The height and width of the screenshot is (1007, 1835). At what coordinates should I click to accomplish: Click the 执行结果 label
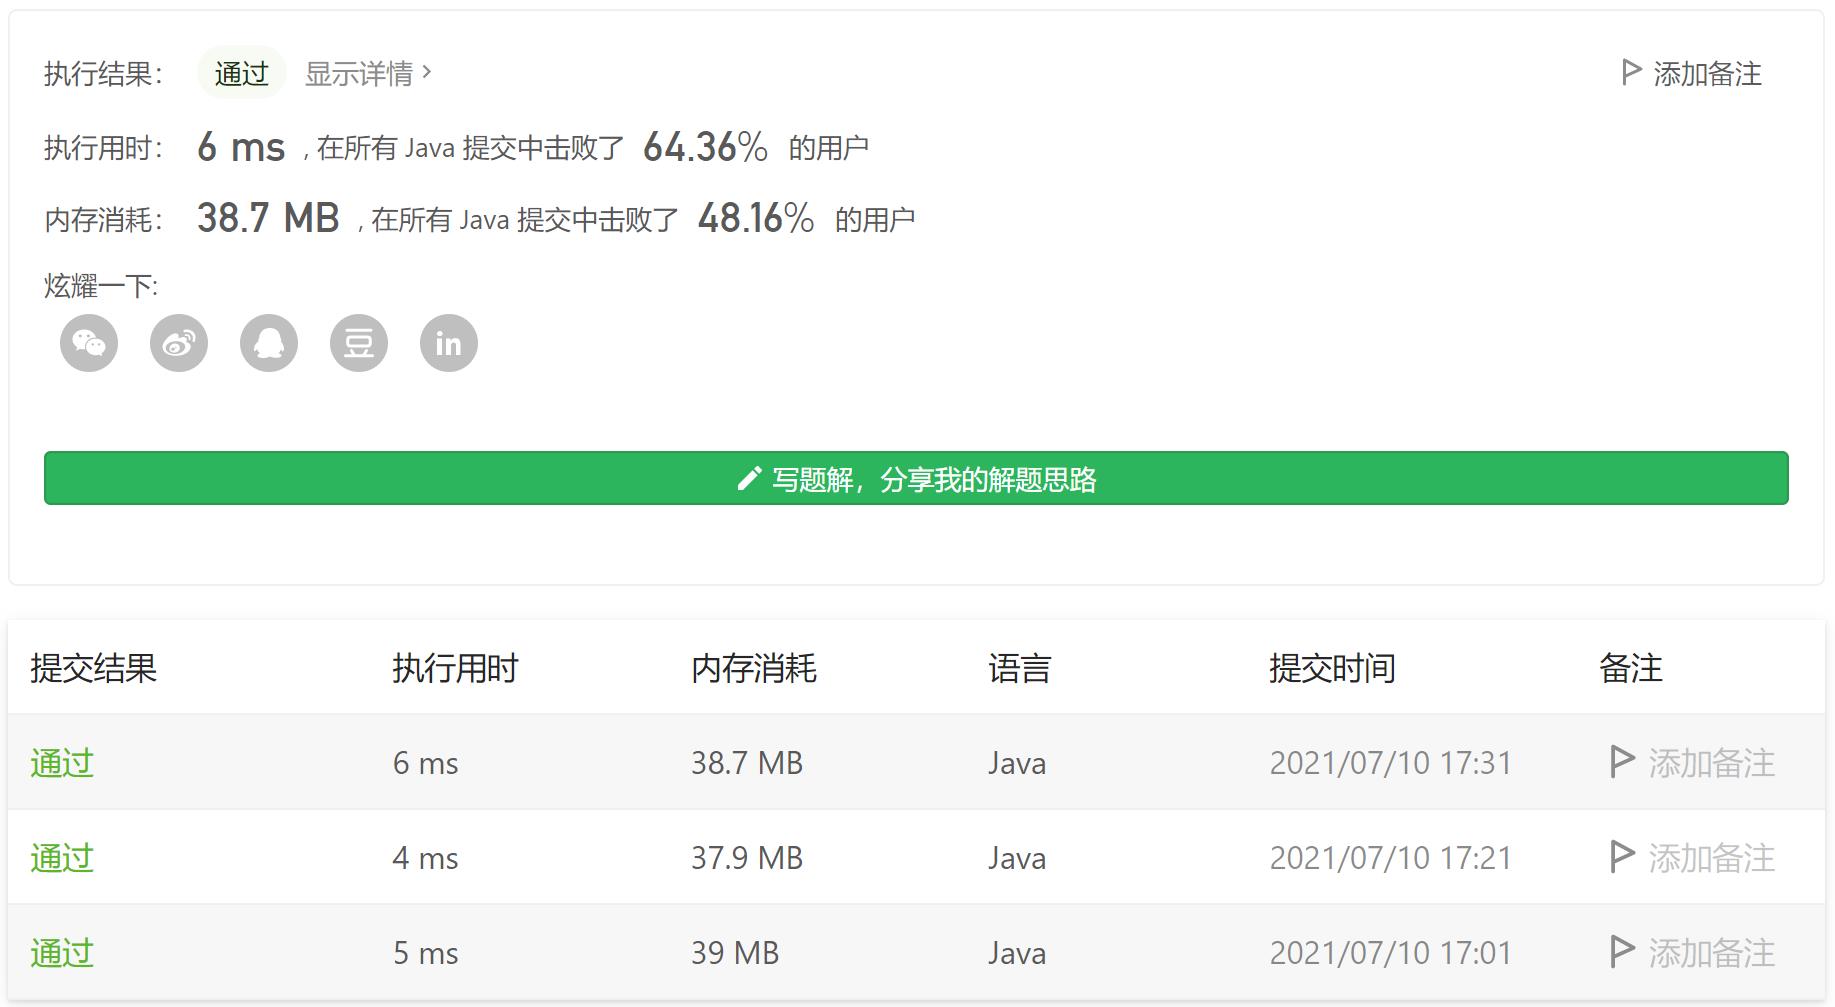pos(103,73)
